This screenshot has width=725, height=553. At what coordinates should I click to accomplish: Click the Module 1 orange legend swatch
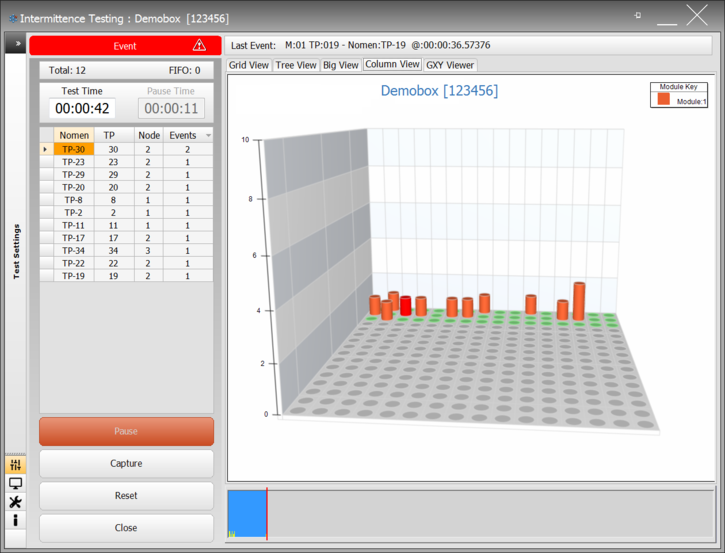663,100
